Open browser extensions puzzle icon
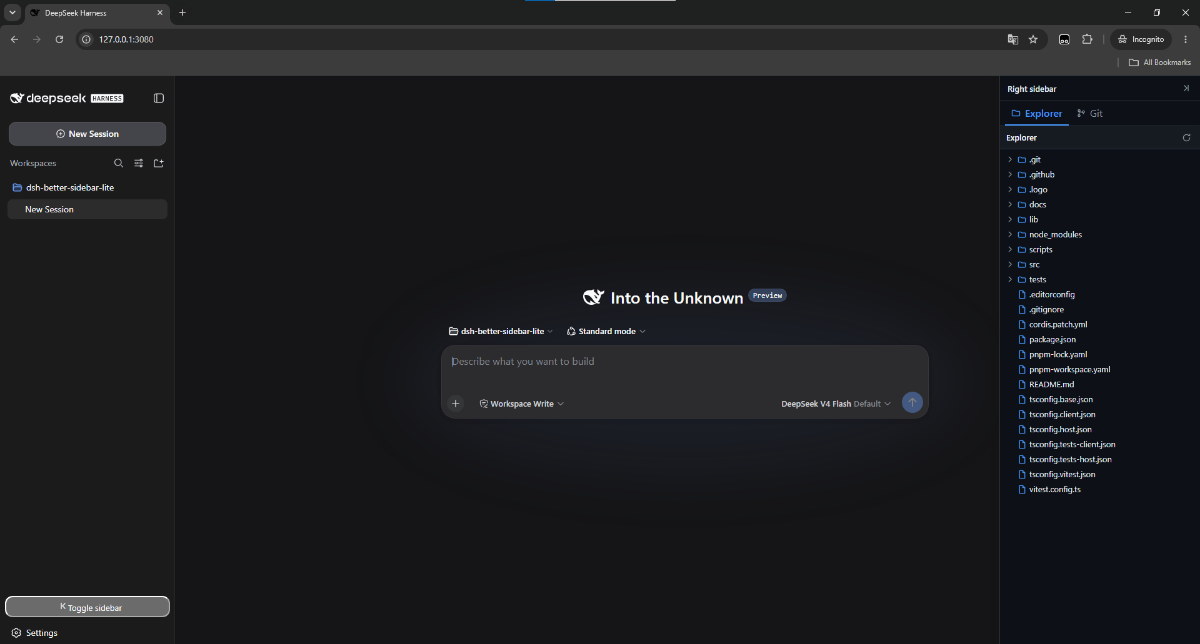 click(1087, 39)
